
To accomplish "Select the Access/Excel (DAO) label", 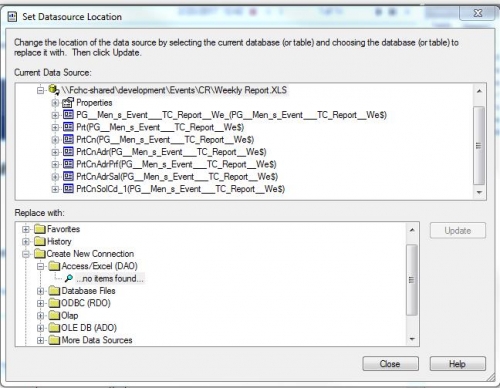I will (x=99, y=266).
